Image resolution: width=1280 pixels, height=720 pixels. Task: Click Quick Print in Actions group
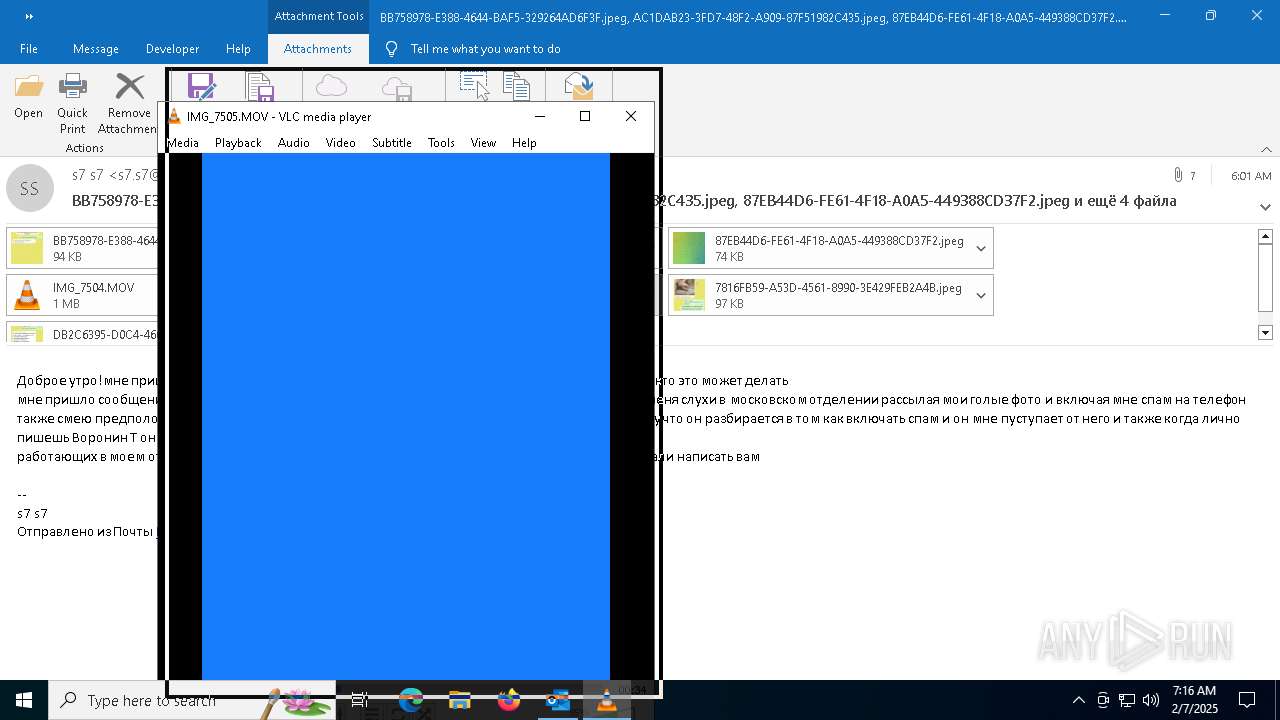pyautogui.click(x=72, y=103)
